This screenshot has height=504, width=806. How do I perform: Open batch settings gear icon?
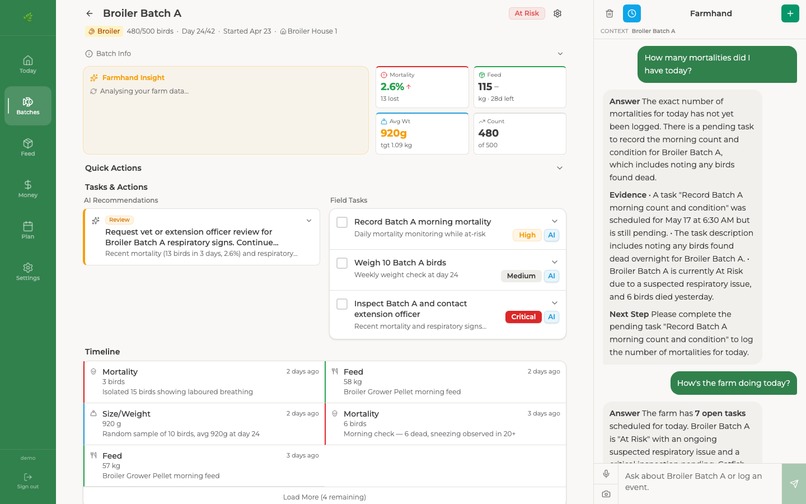point(557,13)
